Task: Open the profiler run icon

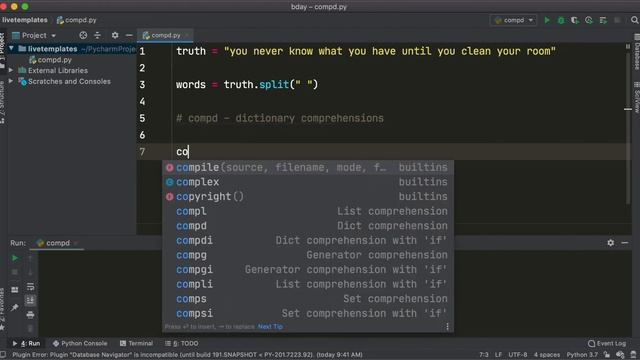Action: [589, 20]
